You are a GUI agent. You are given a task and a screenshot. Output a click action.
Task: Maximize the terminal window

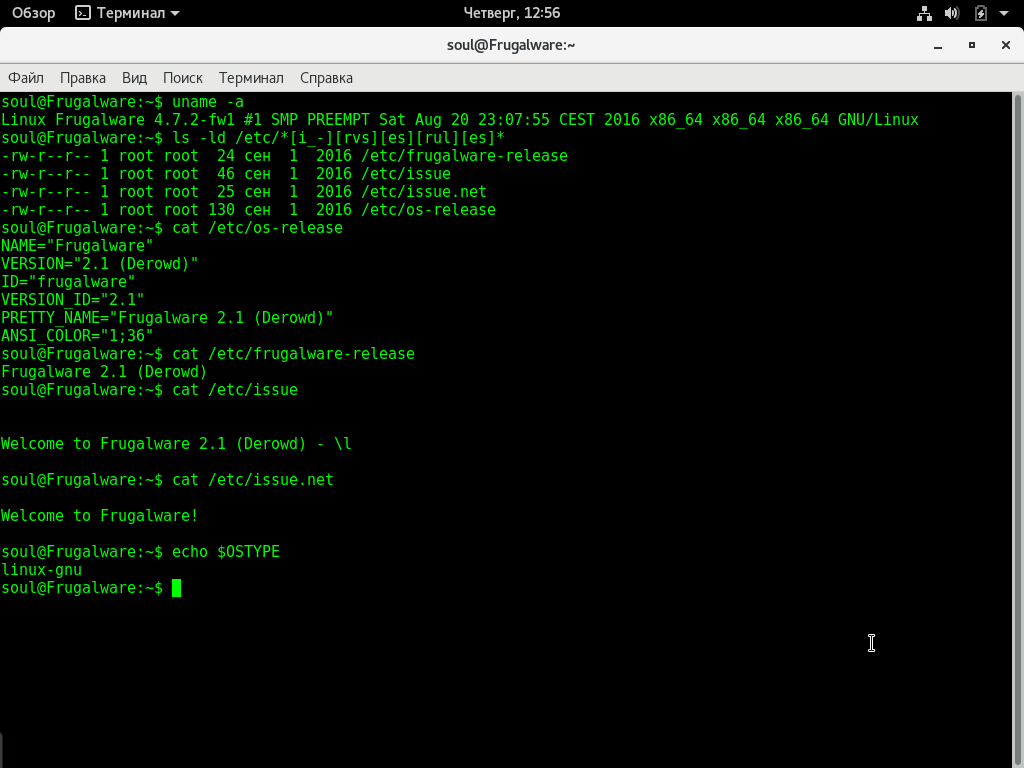click(972, 45)
